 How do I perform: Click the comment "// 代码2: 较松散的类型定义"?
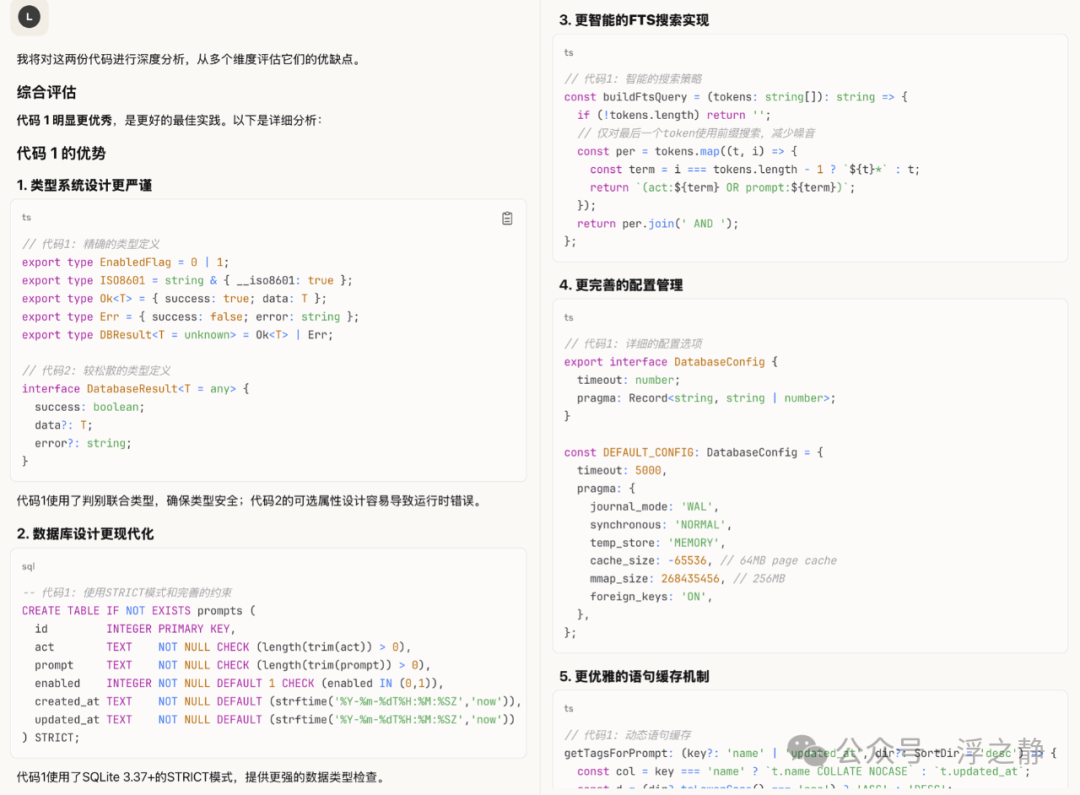pos(96,371)
